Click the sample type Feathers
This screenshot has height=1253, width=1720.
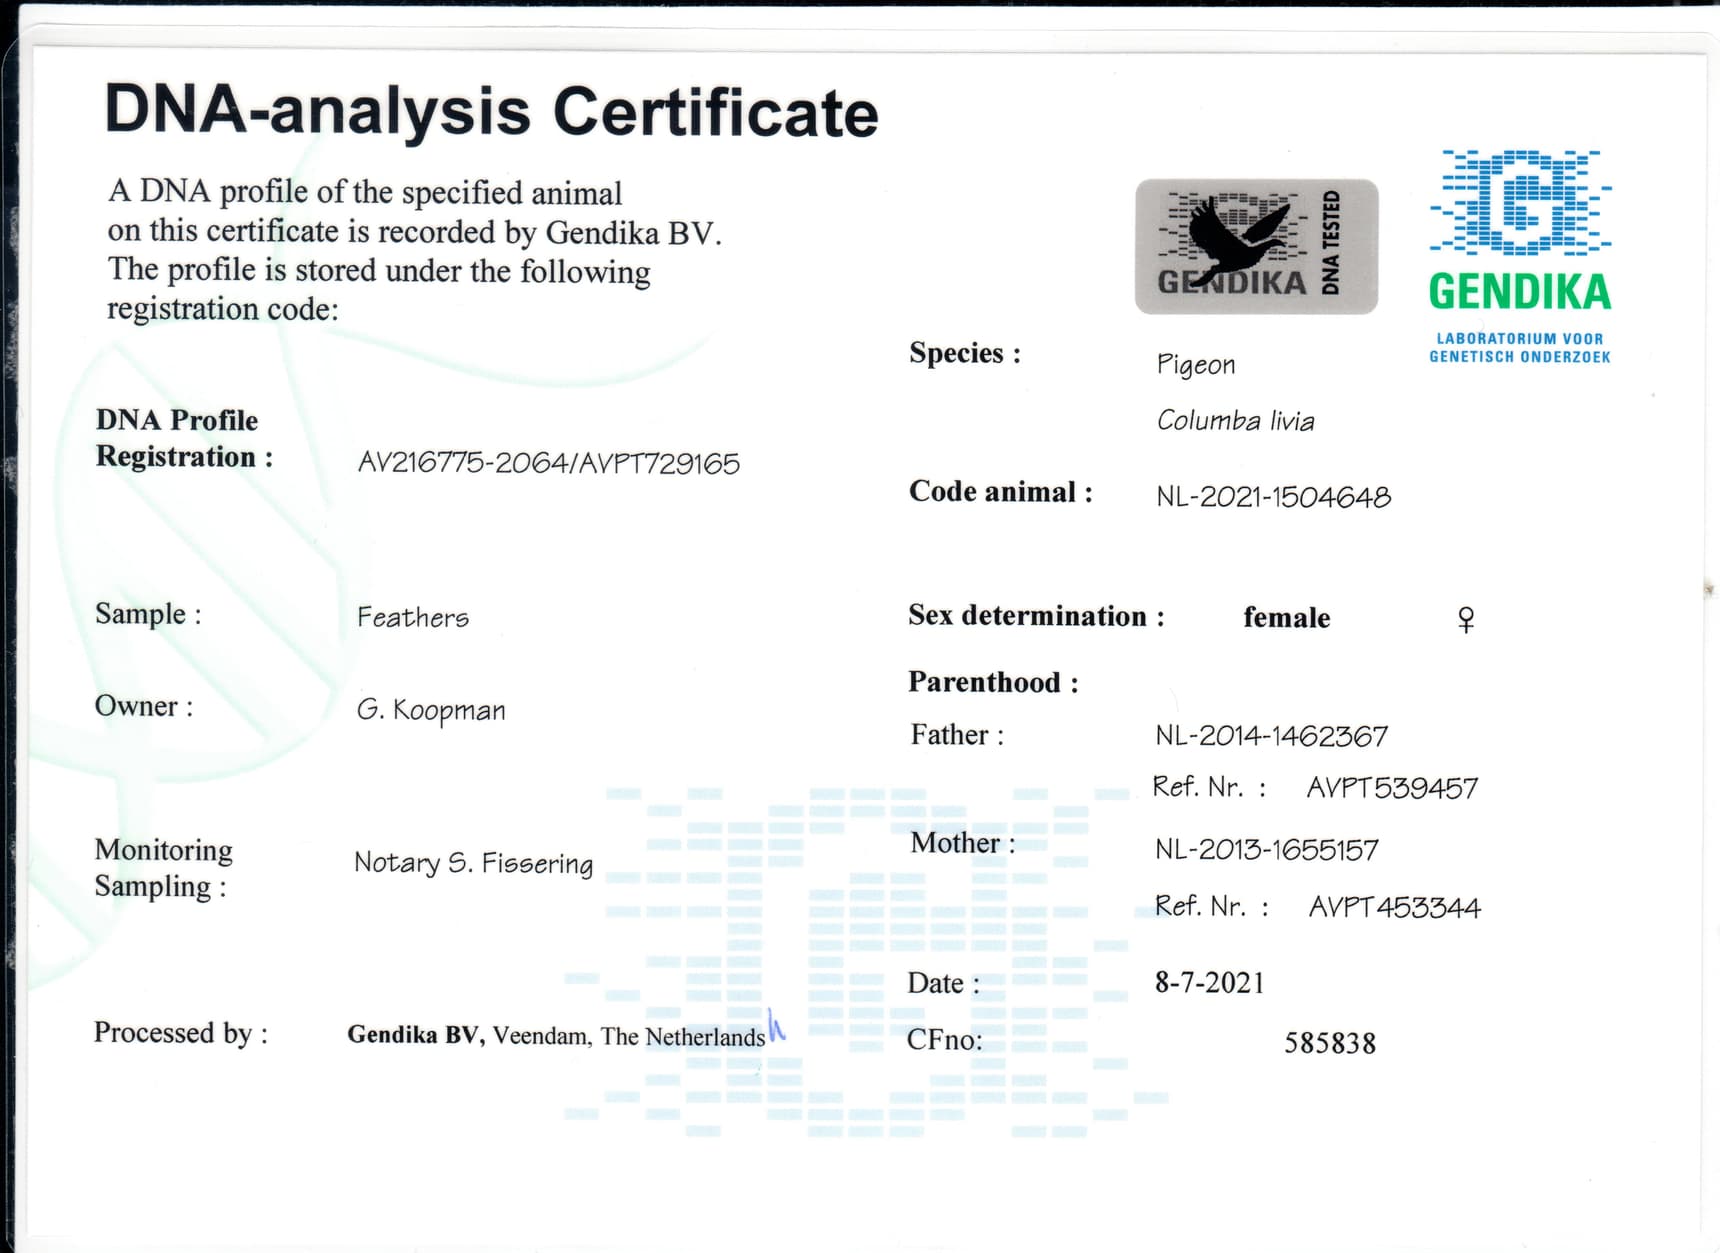click(x=412, y=618)
